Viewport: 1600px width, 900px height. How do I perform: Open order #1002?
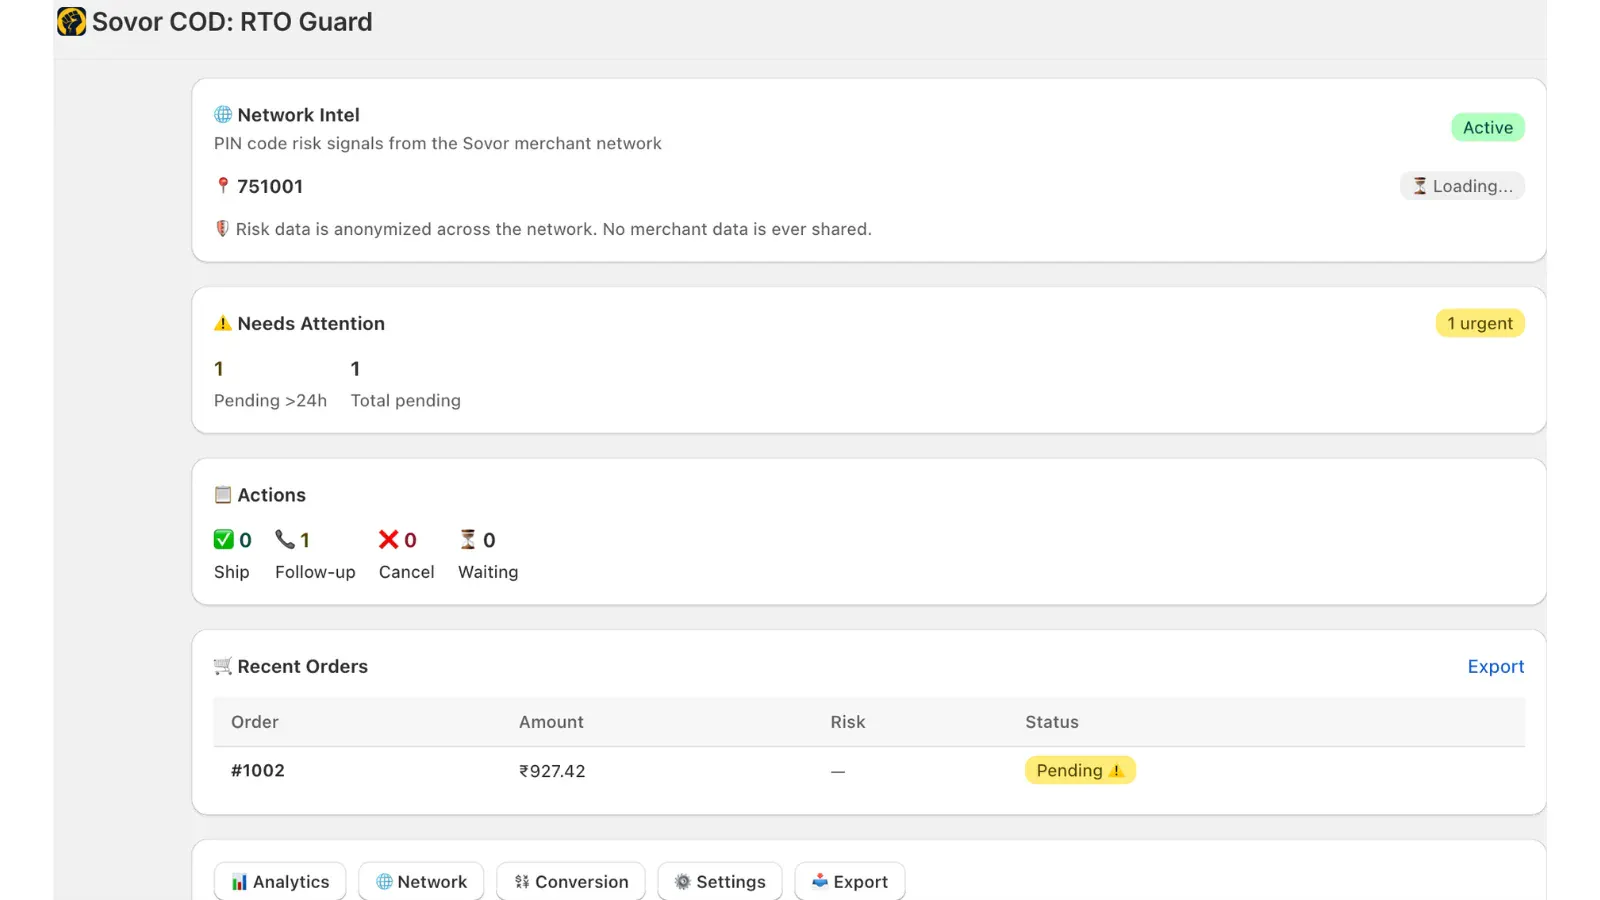pos(258,771)
